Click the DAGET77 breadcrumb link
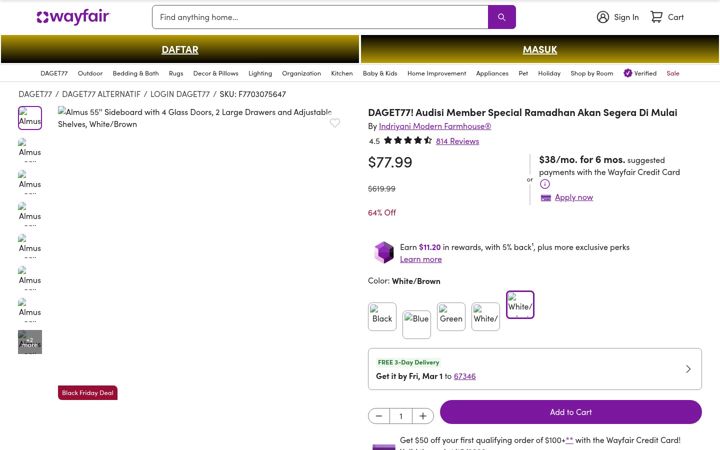Viewport: 720px width, 450px height. tap(35, 94)
